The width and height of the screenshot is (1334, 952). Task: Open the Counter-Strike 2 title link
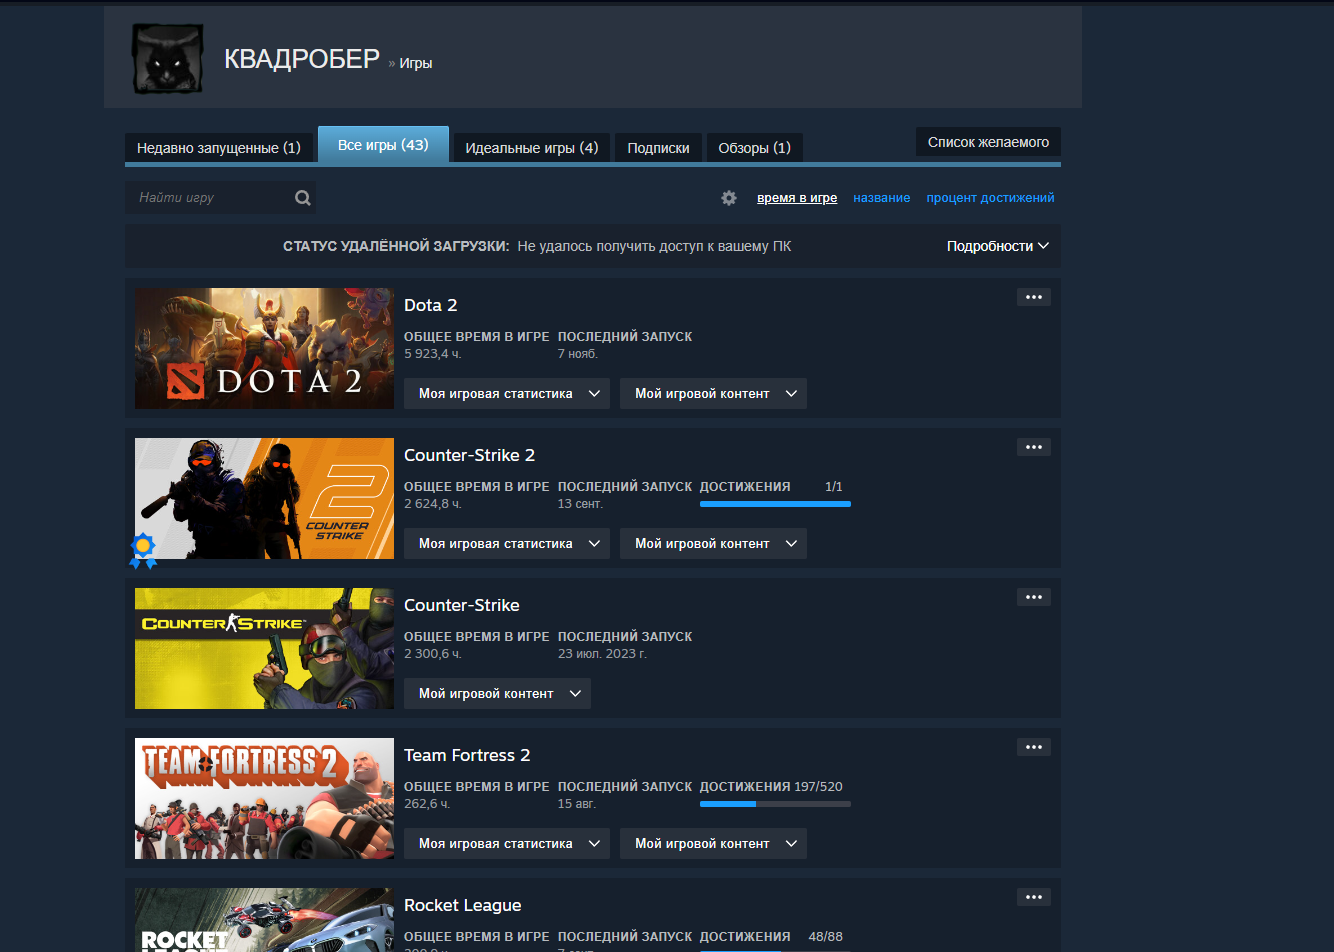pyautogui.click(x=469, y=455)
